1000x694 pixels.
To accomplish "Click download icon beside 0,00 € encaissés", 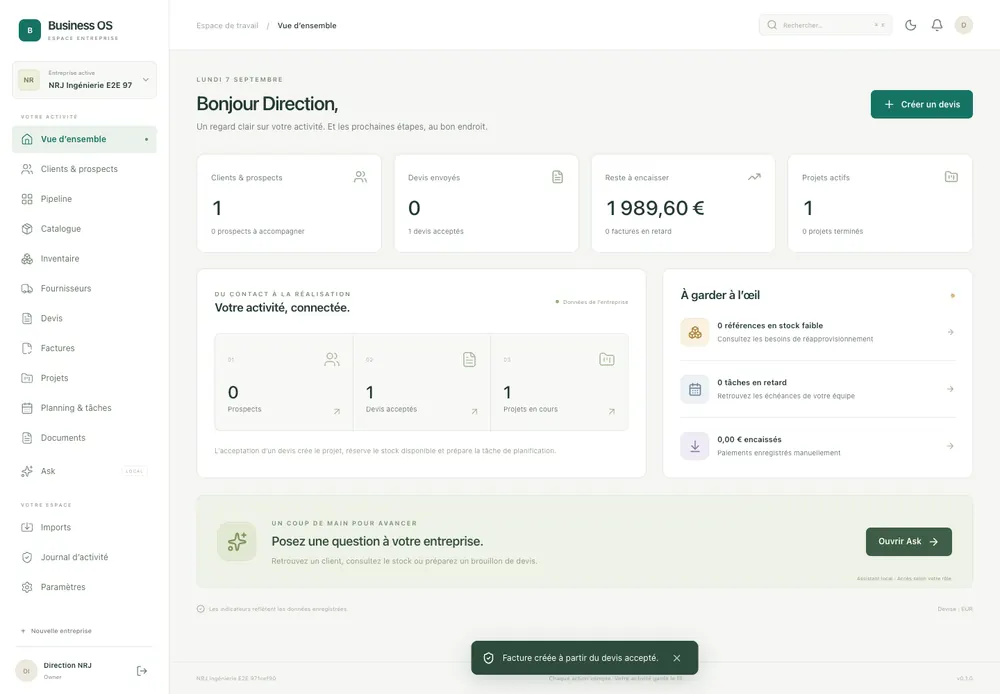I will pyautogui.click(x=695, y=446).
